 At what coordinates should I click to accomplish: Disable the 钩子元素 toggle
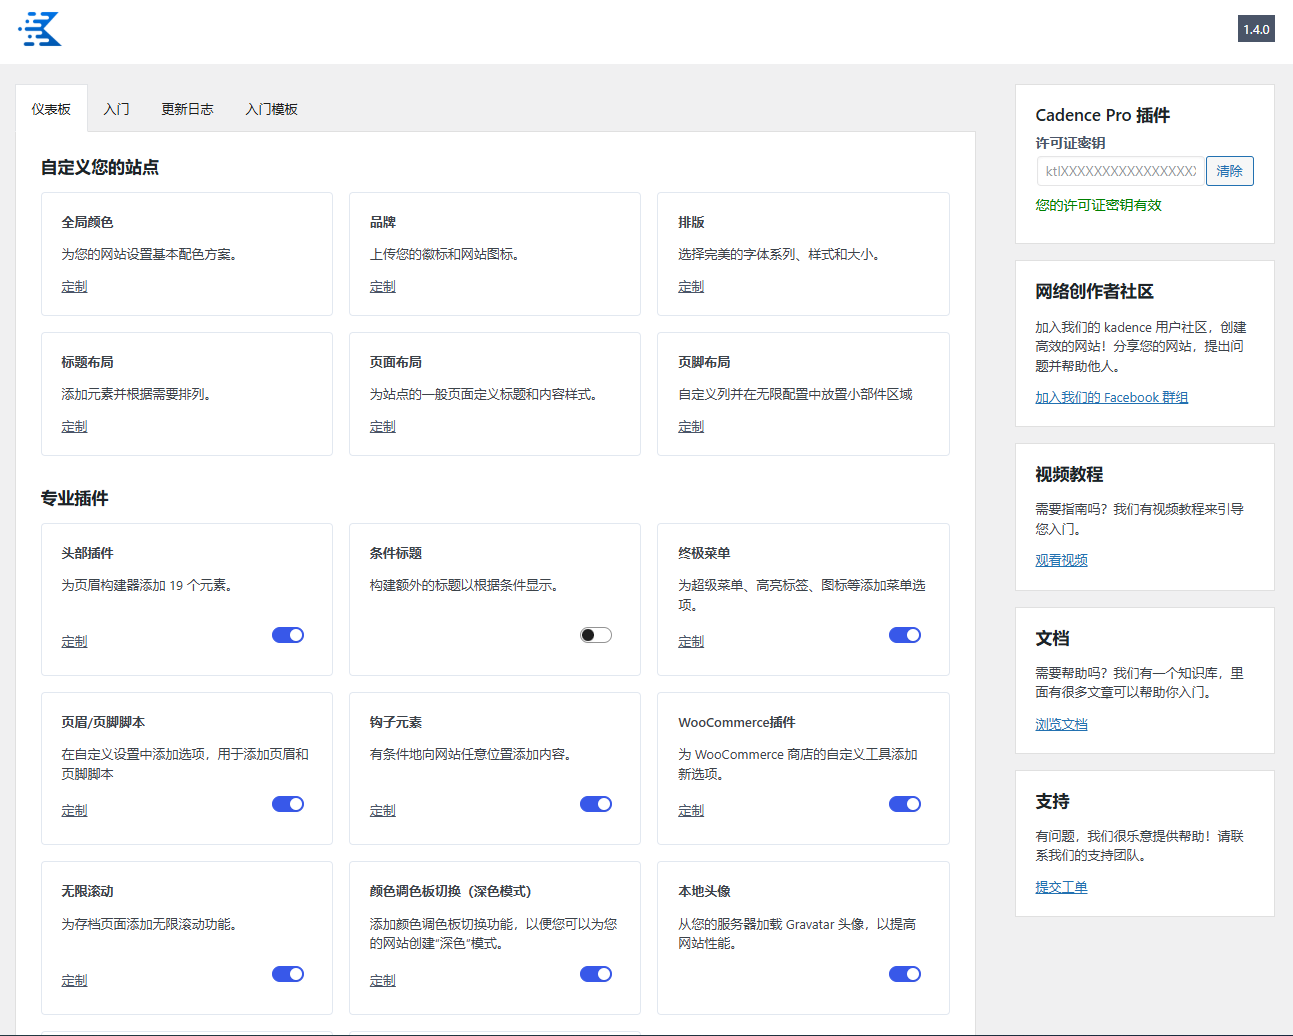click(x=596, y=804)
